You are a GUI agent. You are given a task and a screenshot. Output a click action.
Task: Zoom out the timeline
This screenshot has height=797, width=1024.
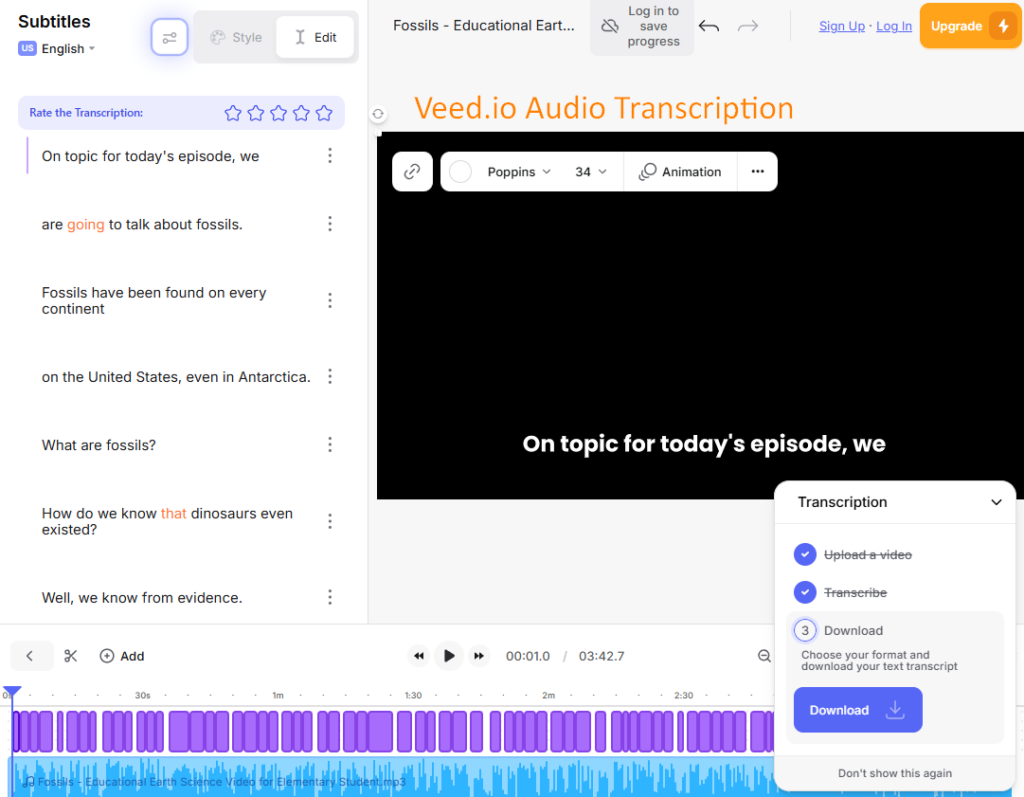point(763,656)
